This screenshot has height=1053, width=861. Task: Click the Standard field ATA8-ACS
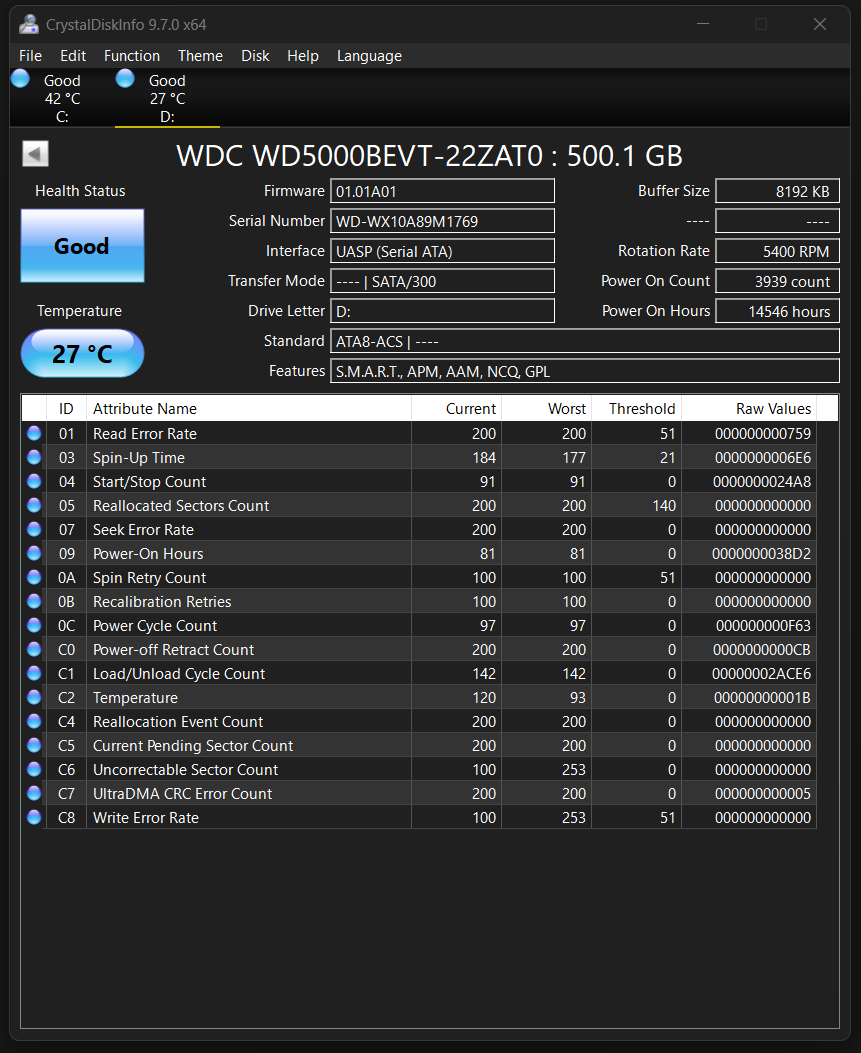pyautogui.click(x=585, y=341)
